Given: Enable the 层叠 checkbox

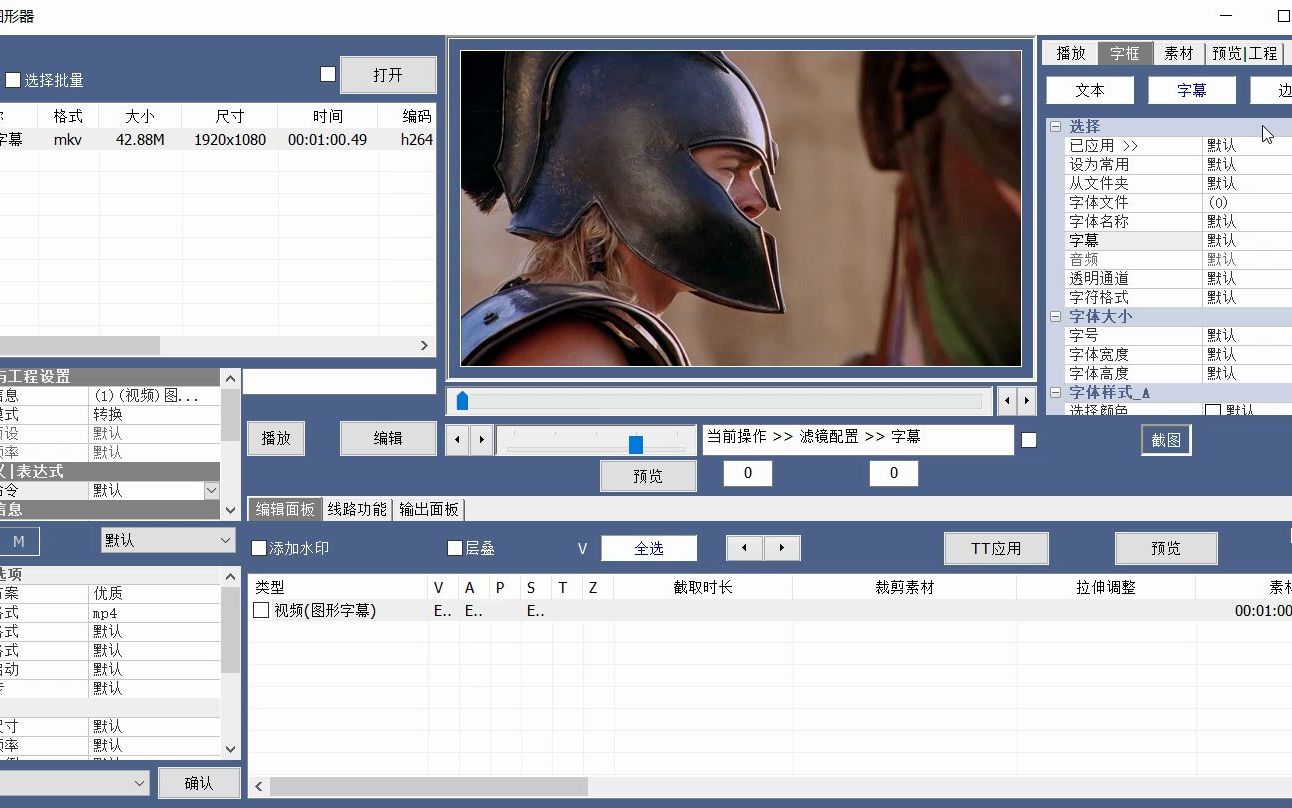Looking at the screenshot, I should click(455, 549).
